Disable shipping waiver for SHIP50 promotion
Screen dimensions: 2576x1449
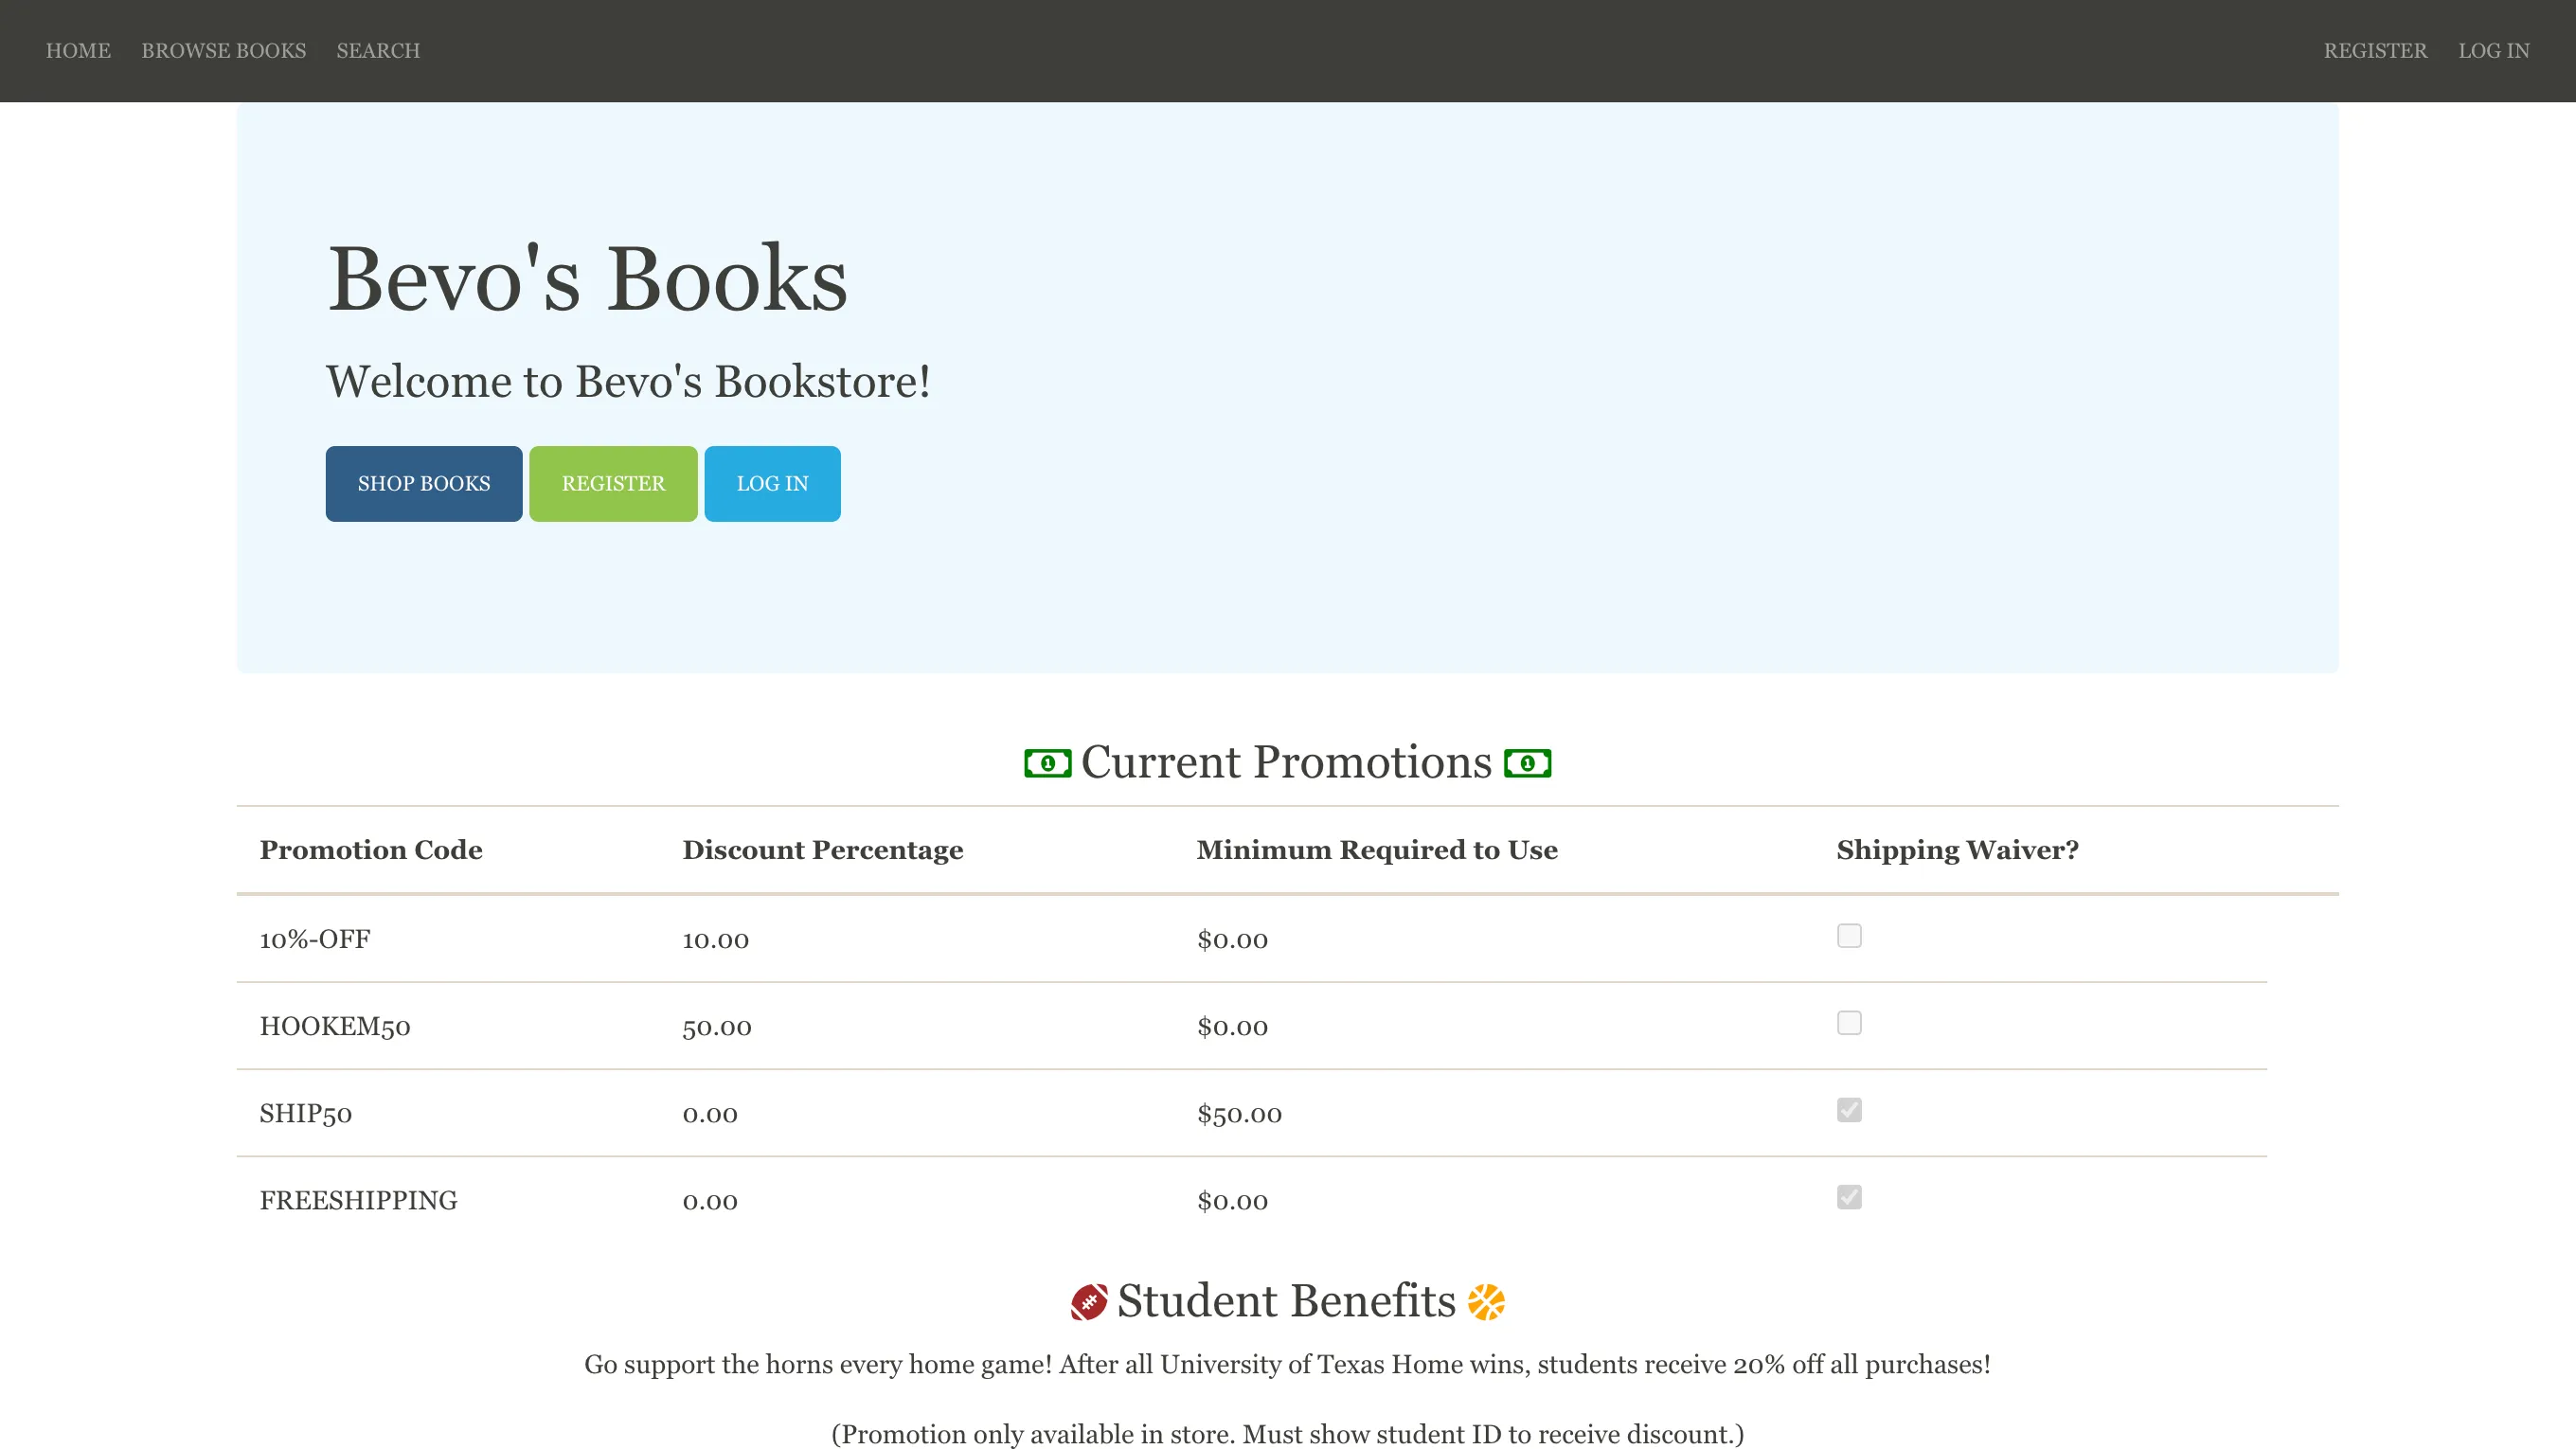(x=1849, y=1110)
